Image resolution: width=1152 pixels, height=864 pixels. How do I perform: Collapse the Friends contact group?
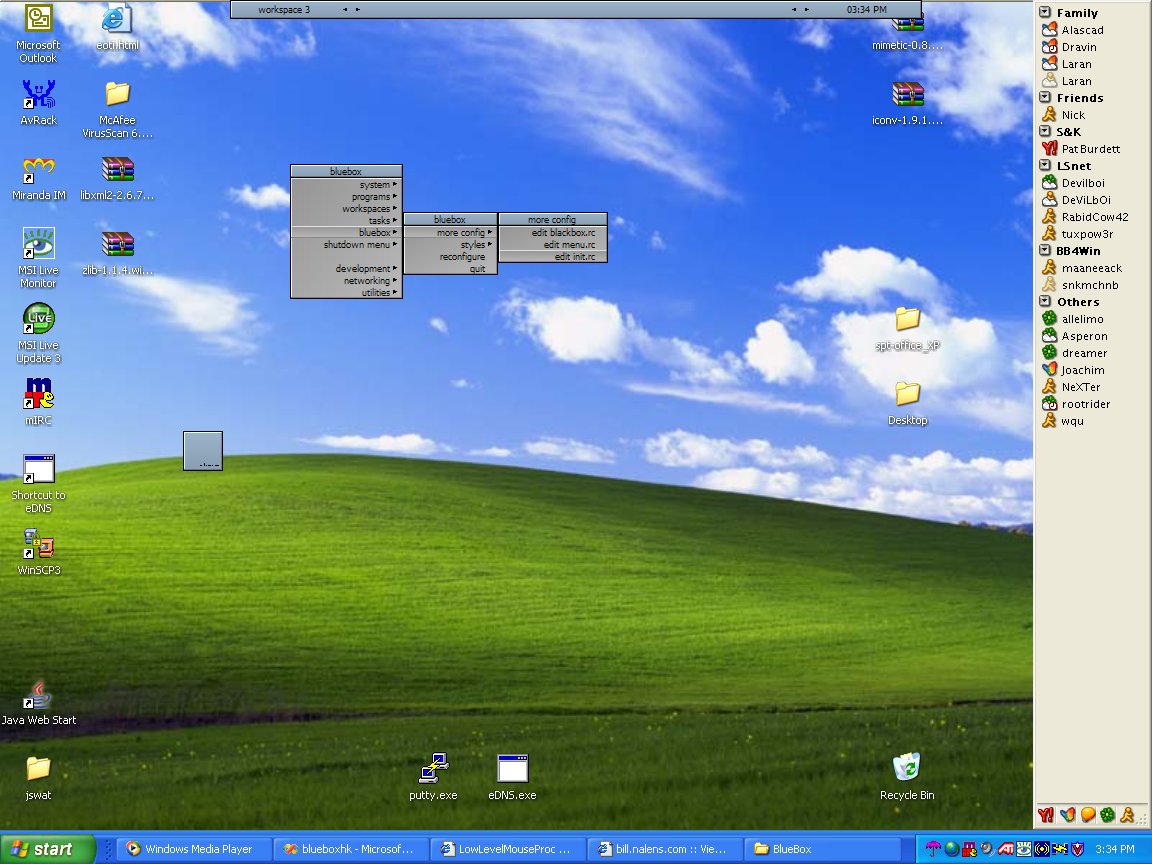1045,97
